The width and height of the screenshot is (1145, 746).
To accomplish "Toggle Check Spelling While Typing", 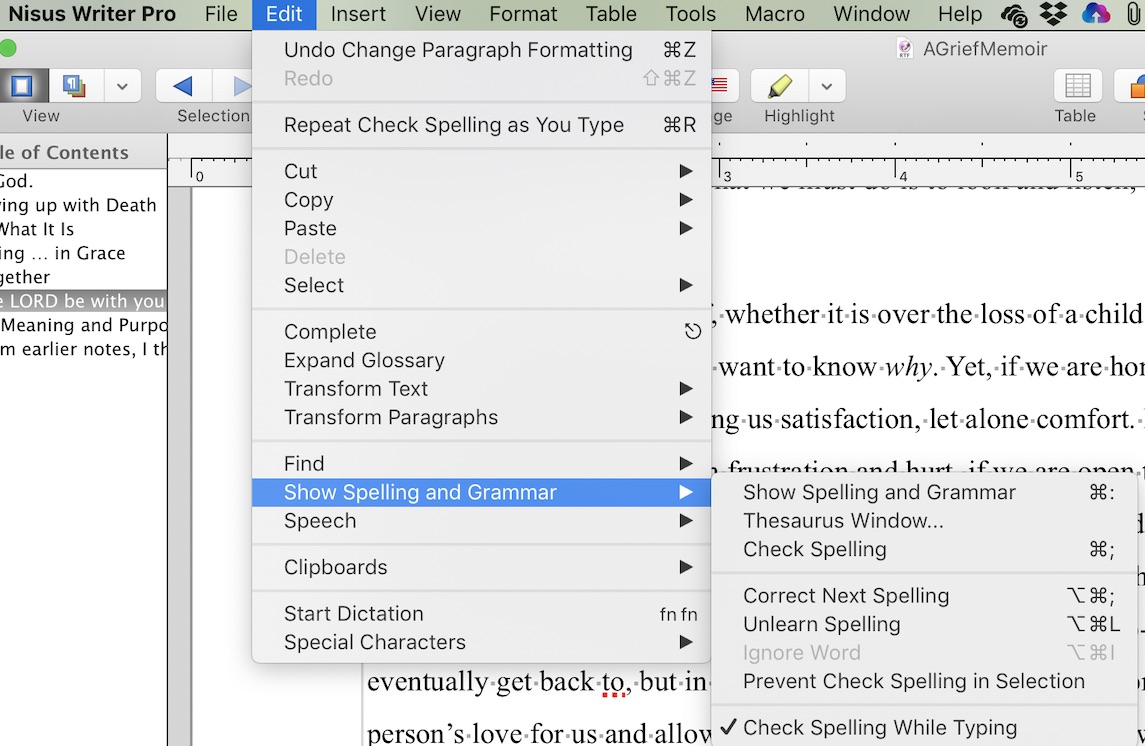I will (880, 728).
